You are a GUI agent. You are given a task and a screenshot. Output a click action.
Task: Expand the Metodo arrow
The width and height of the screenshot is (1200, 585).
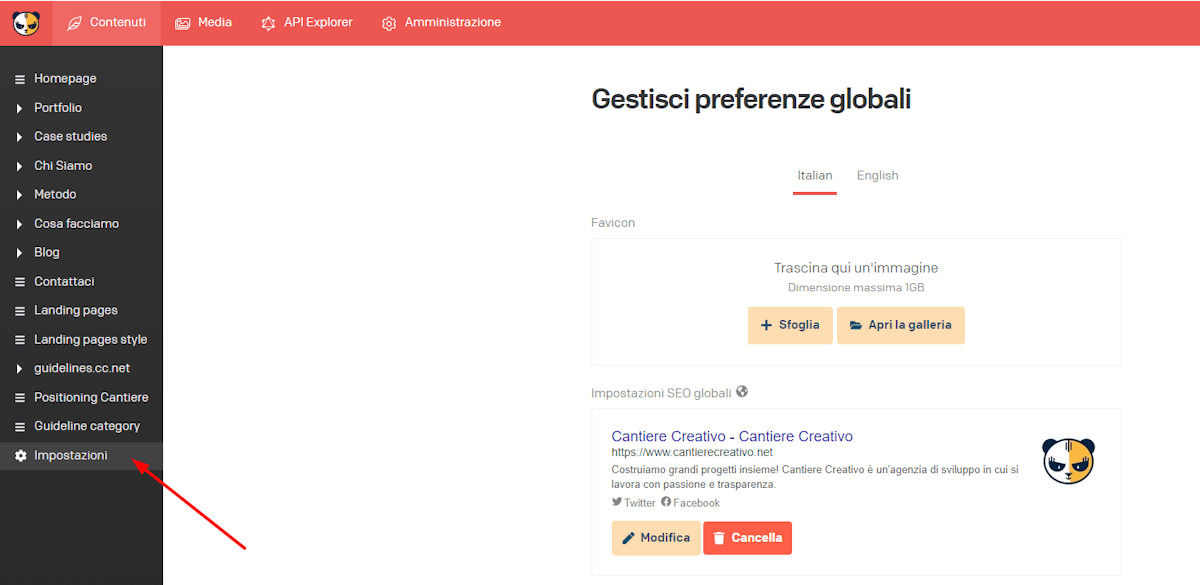click(x=19, y=195)
